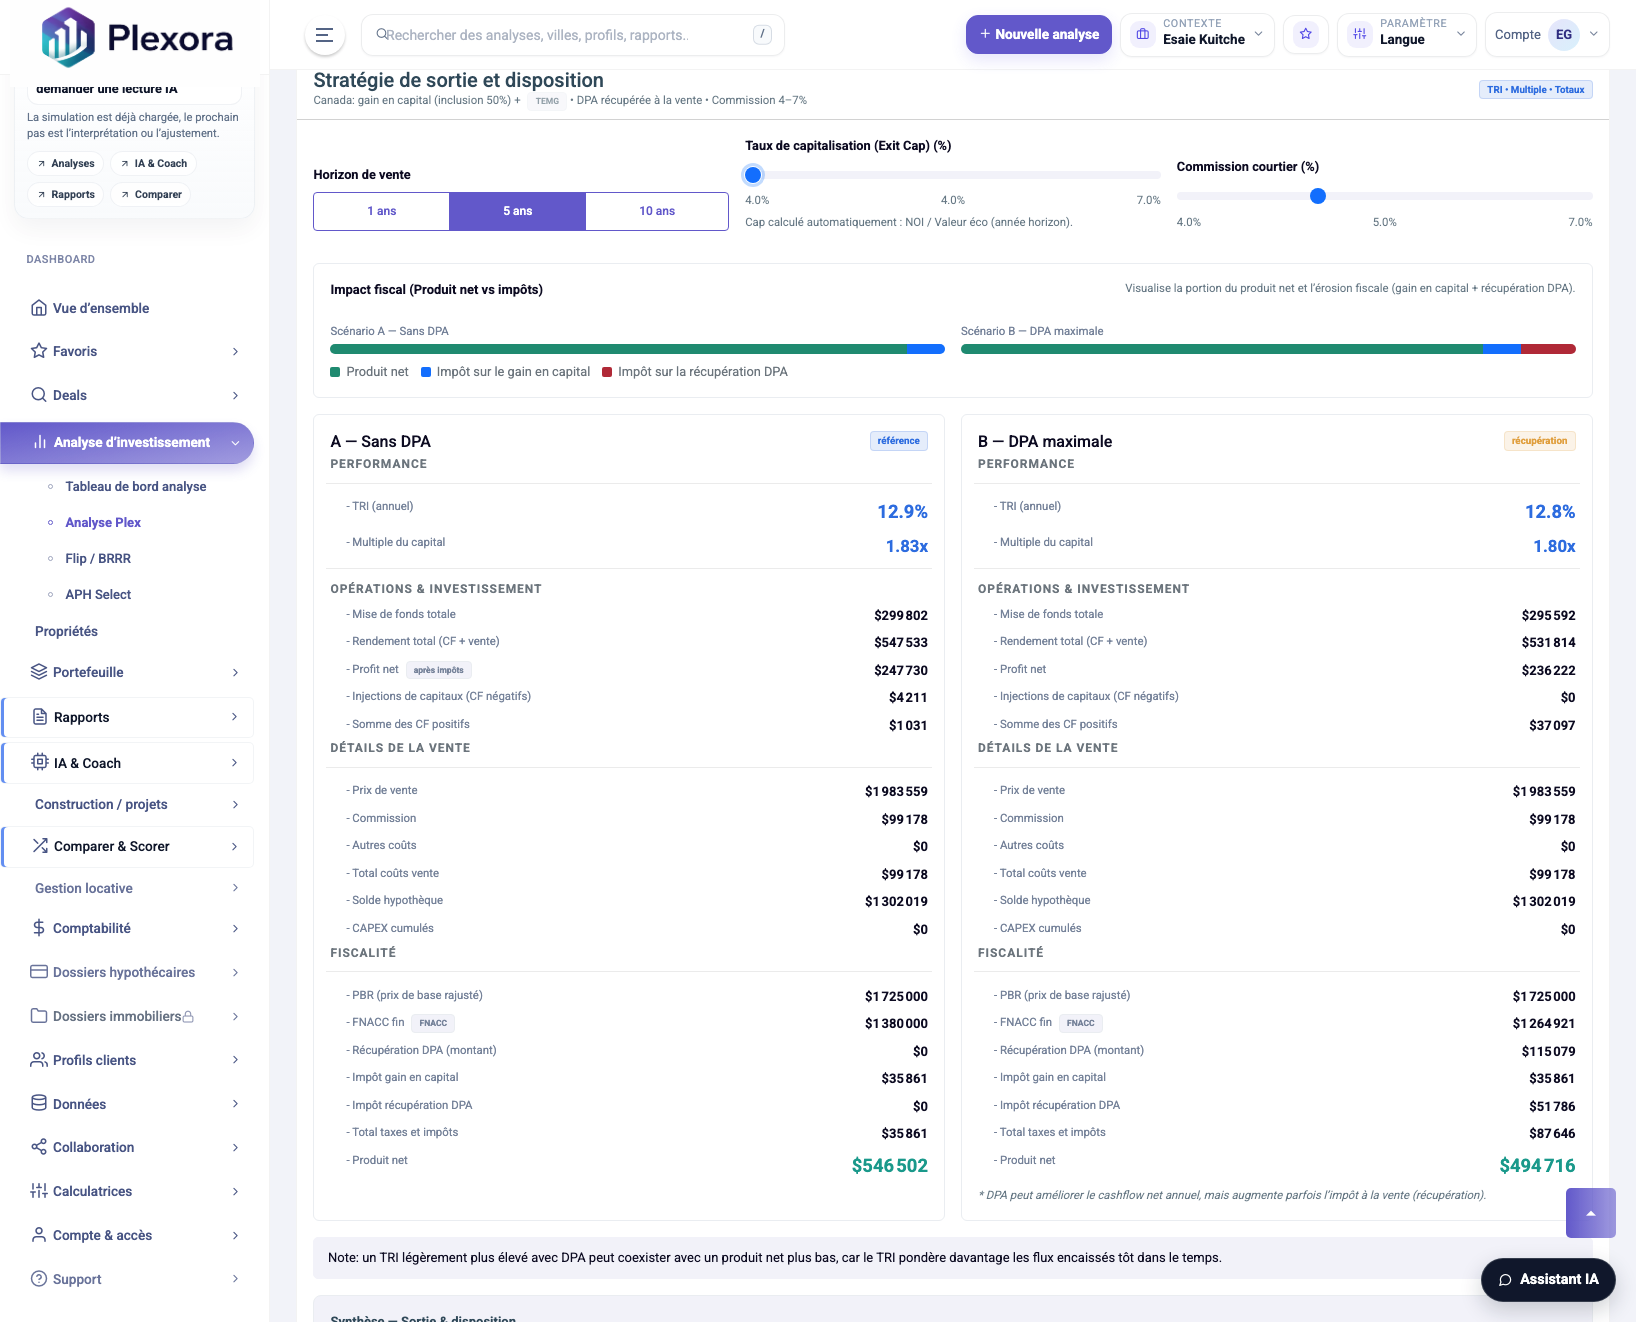Select the 5 ans sale horizon
Image resolution: width=1636 pixels, height=1322 pixels.
point(517,211)
